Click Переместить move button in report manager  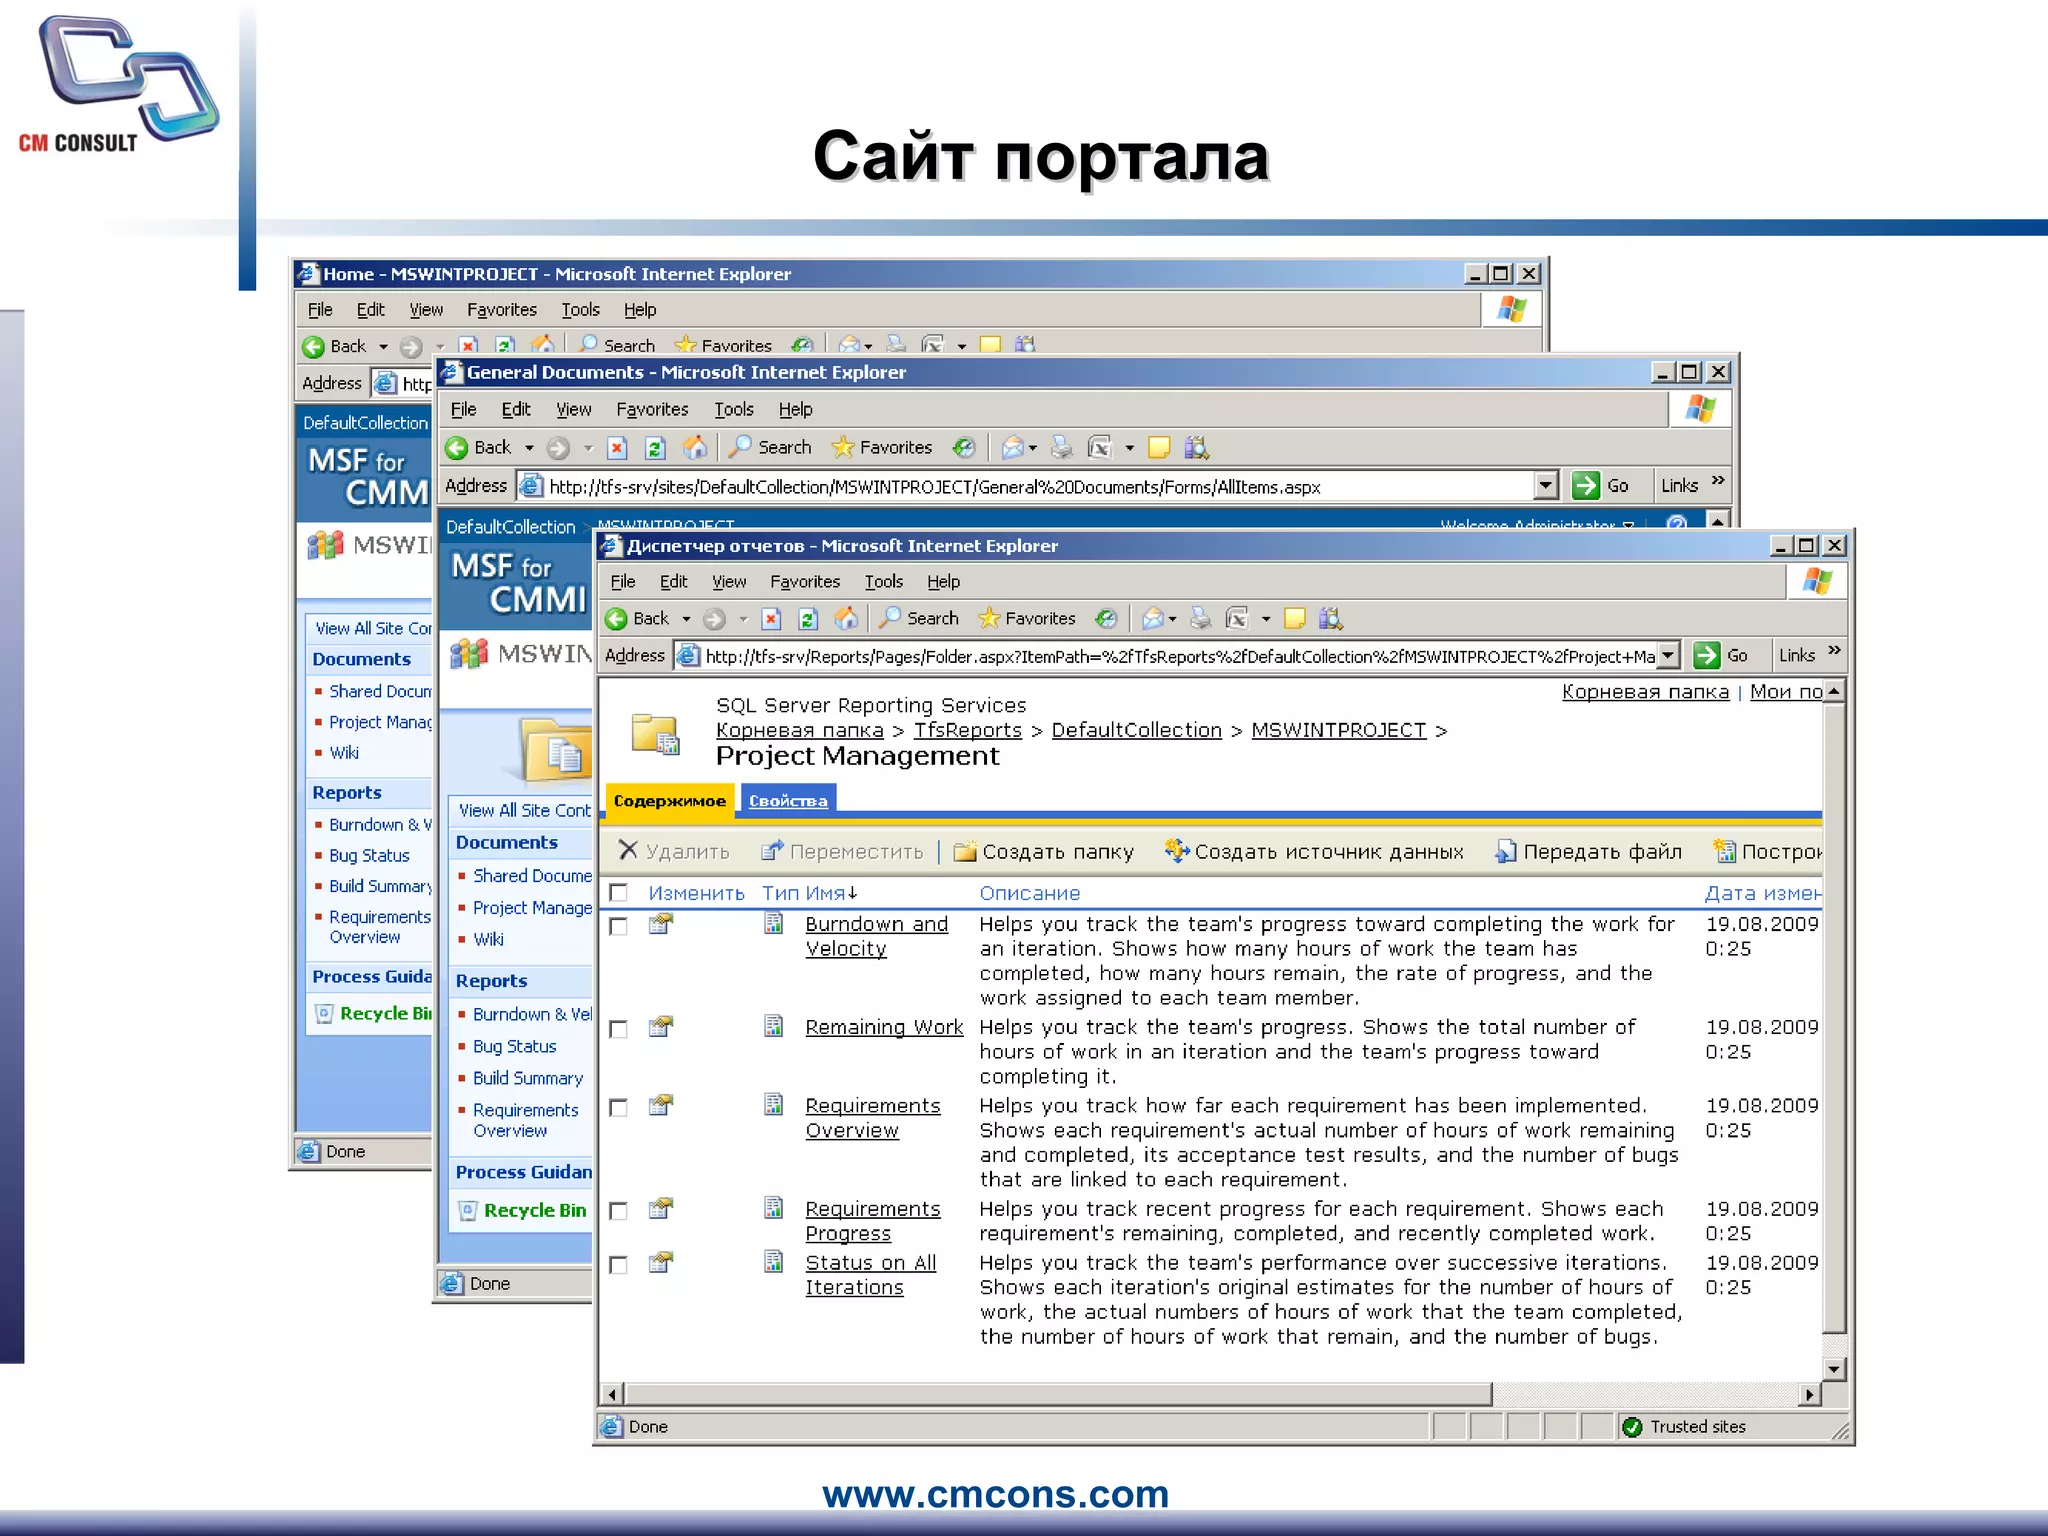pyautogui.click(x=842, y=851)
